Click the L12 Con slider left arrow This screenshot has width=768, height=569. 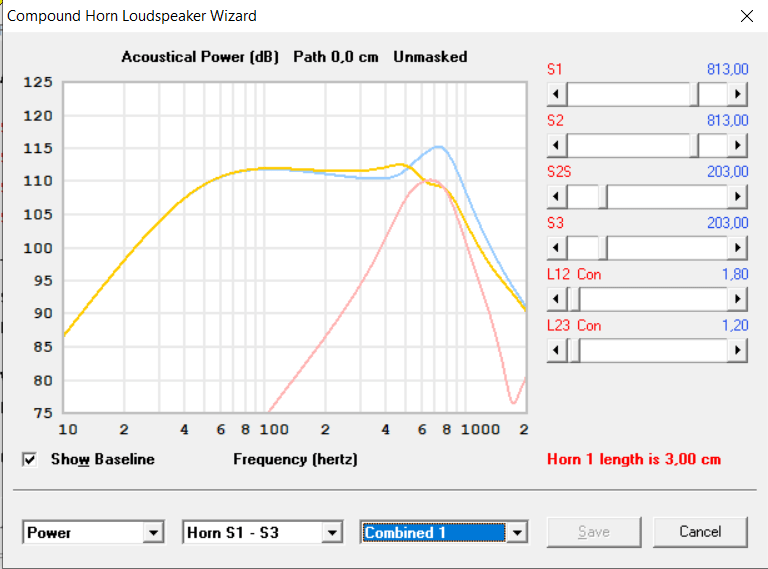click(556, 299)
